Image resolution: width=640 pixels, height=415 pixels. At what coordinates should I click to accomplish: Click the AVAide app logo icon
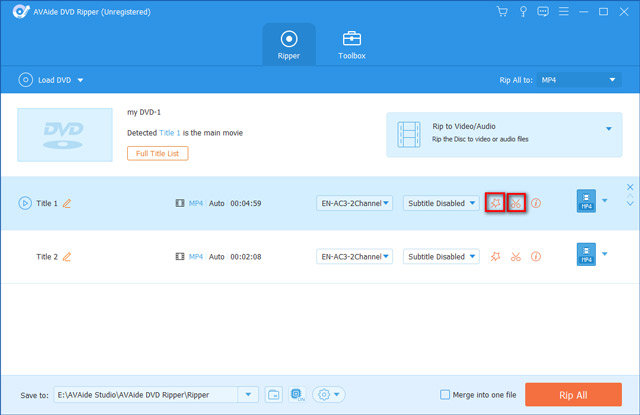point(20,11)
